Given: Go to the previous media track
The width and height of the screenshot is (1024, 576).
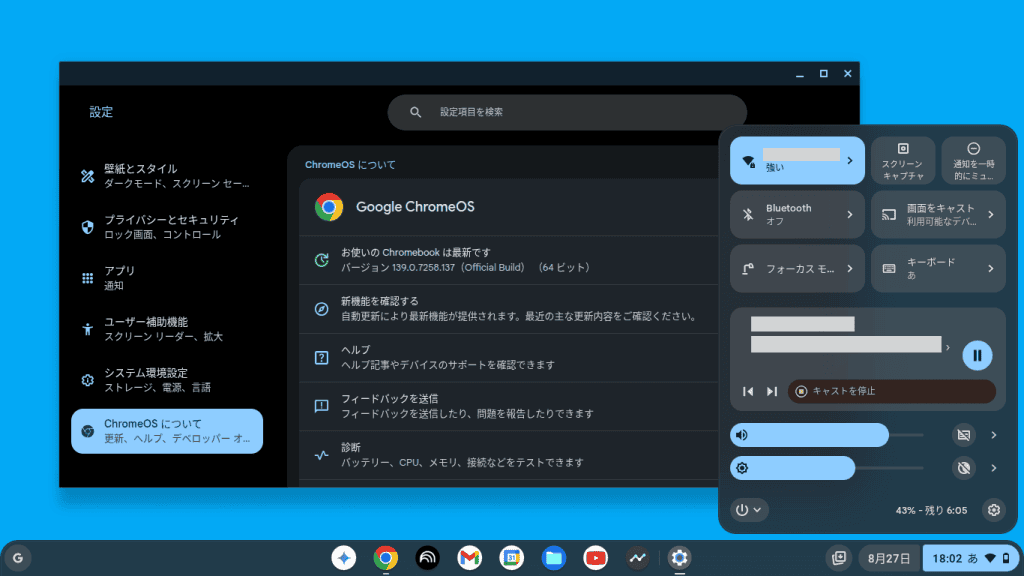Looking at the screenshot, I should [748, 391].
